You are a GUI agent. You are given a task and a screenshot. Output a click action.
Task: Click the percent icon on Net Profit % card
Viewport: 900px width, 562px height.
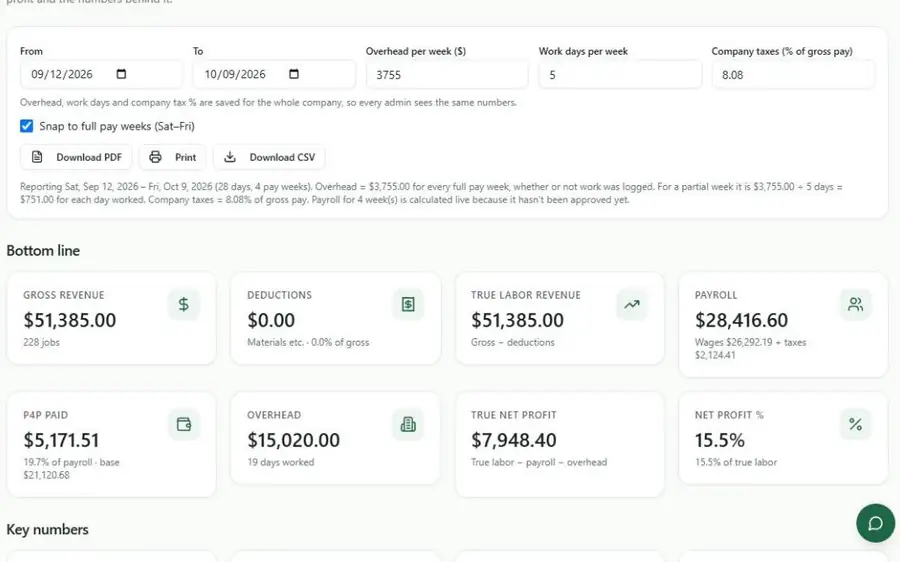point(856,424)
